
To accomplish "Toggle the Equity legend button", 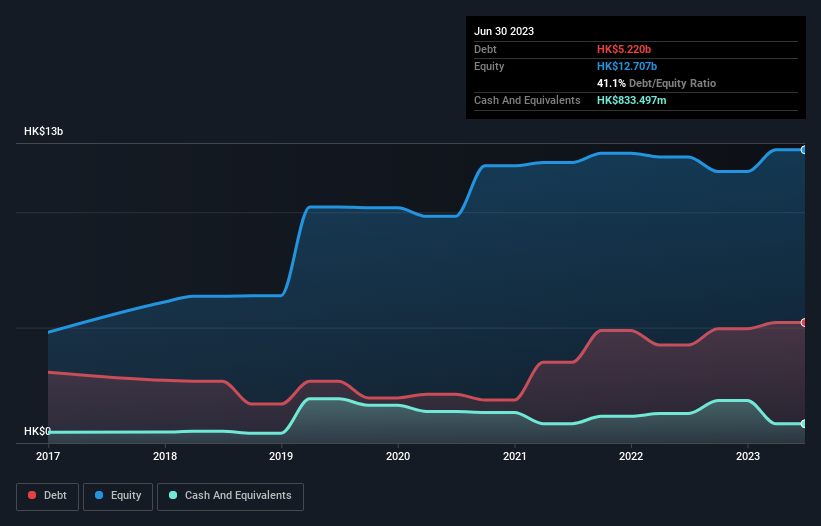I will [x=118, y=496].
